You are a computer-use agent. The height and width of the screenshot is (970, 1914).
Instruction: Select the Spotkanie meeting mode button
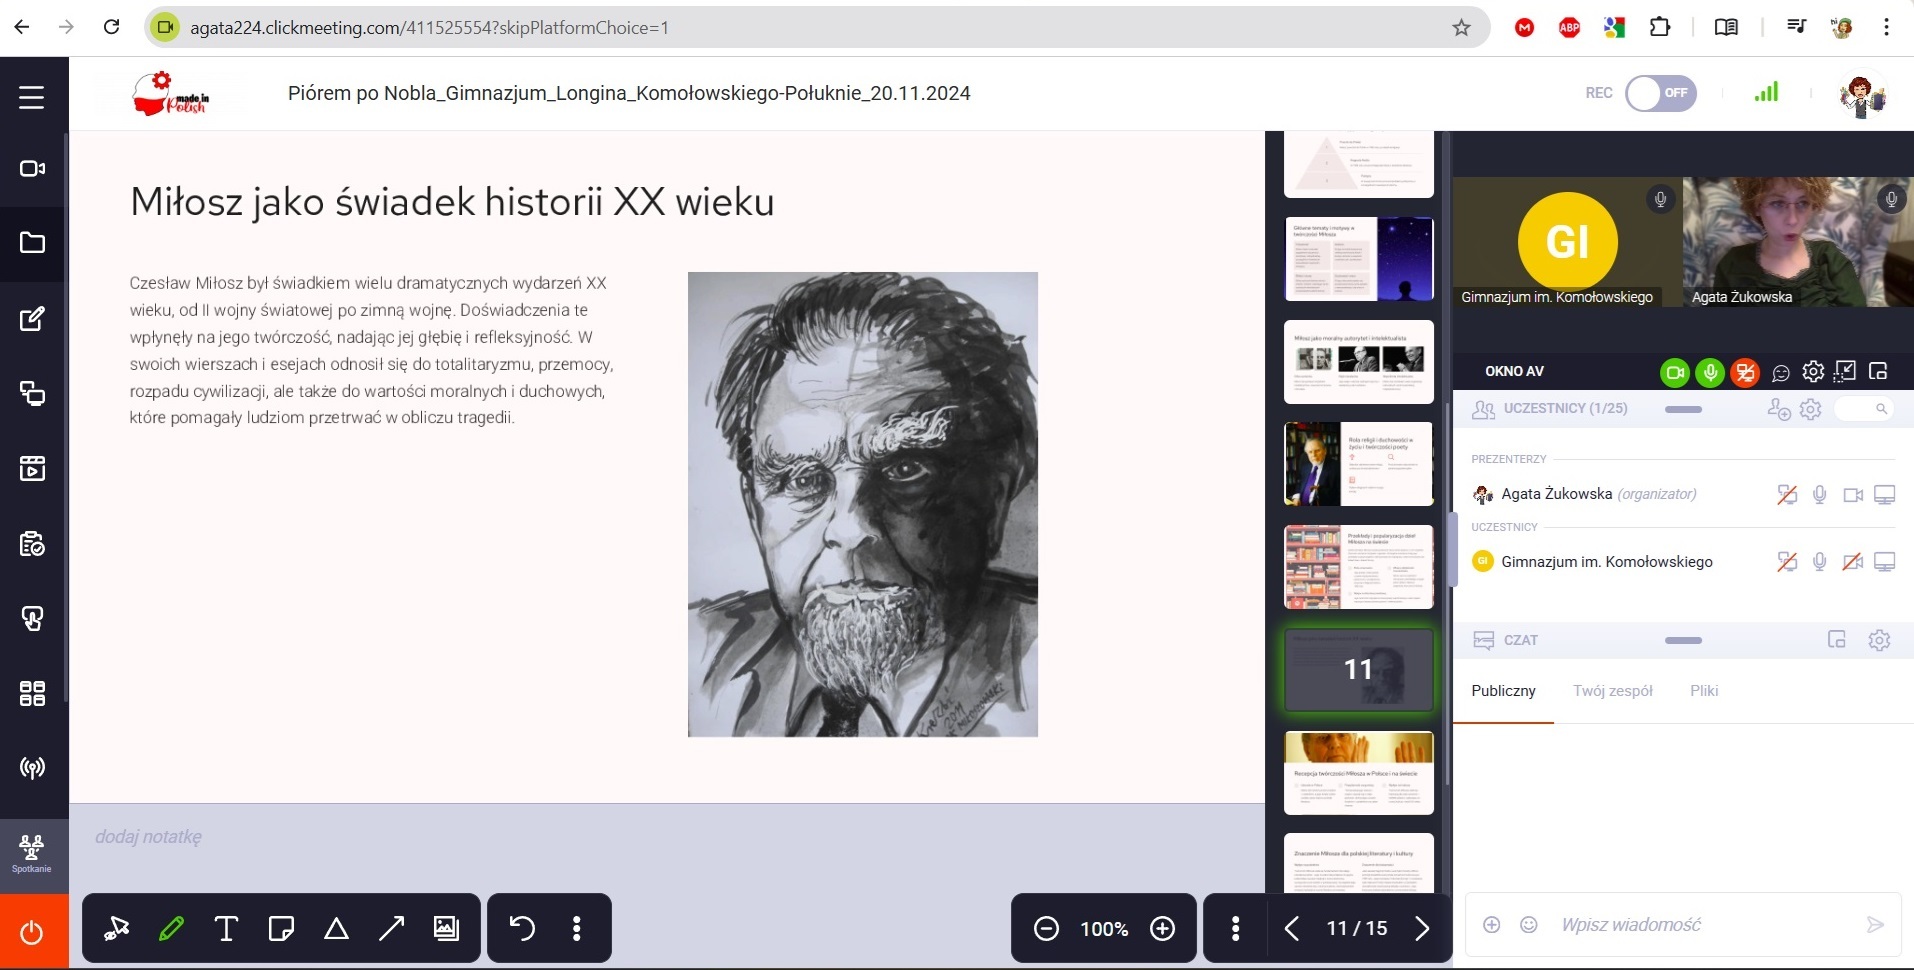pos(32,855)
